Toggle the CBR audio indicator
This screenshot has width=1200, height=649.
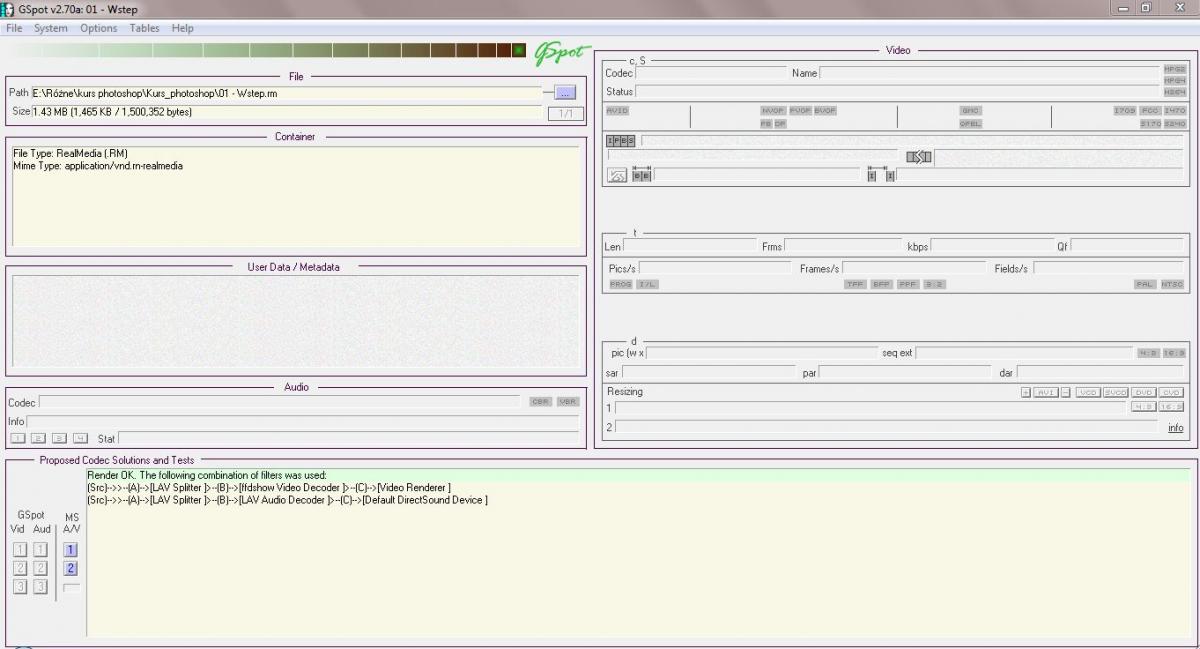click(540, 402)
